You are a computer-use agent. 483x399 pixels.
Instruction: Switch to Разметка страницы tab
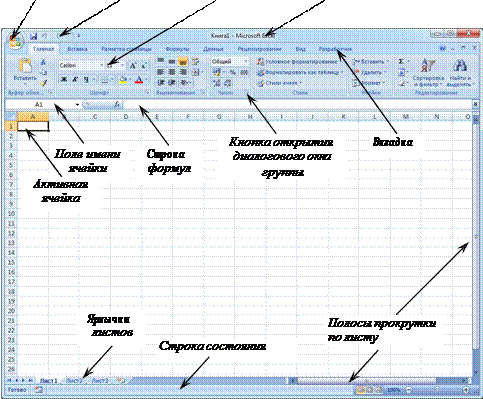[126, 49]
